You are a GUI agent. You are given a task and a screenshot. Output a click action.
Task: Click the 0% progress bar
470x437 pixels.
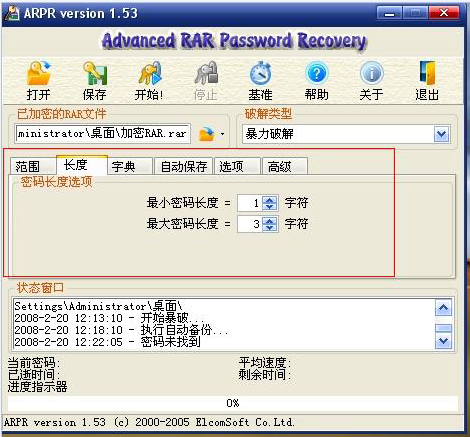[233, 403]
